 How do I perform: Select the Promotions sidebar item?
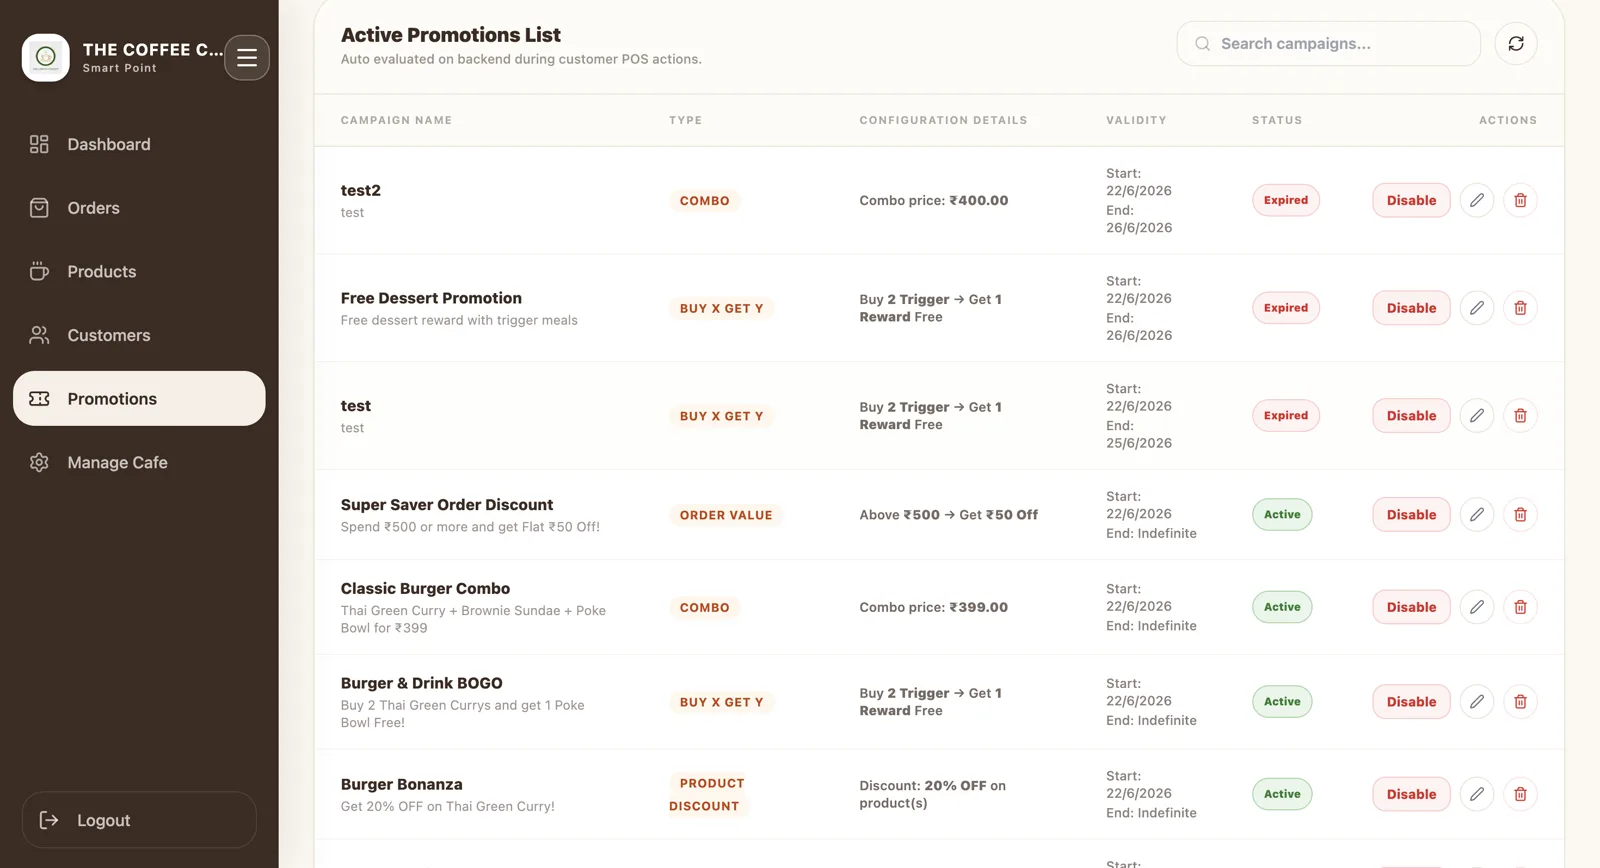click(x=139, y=399)
